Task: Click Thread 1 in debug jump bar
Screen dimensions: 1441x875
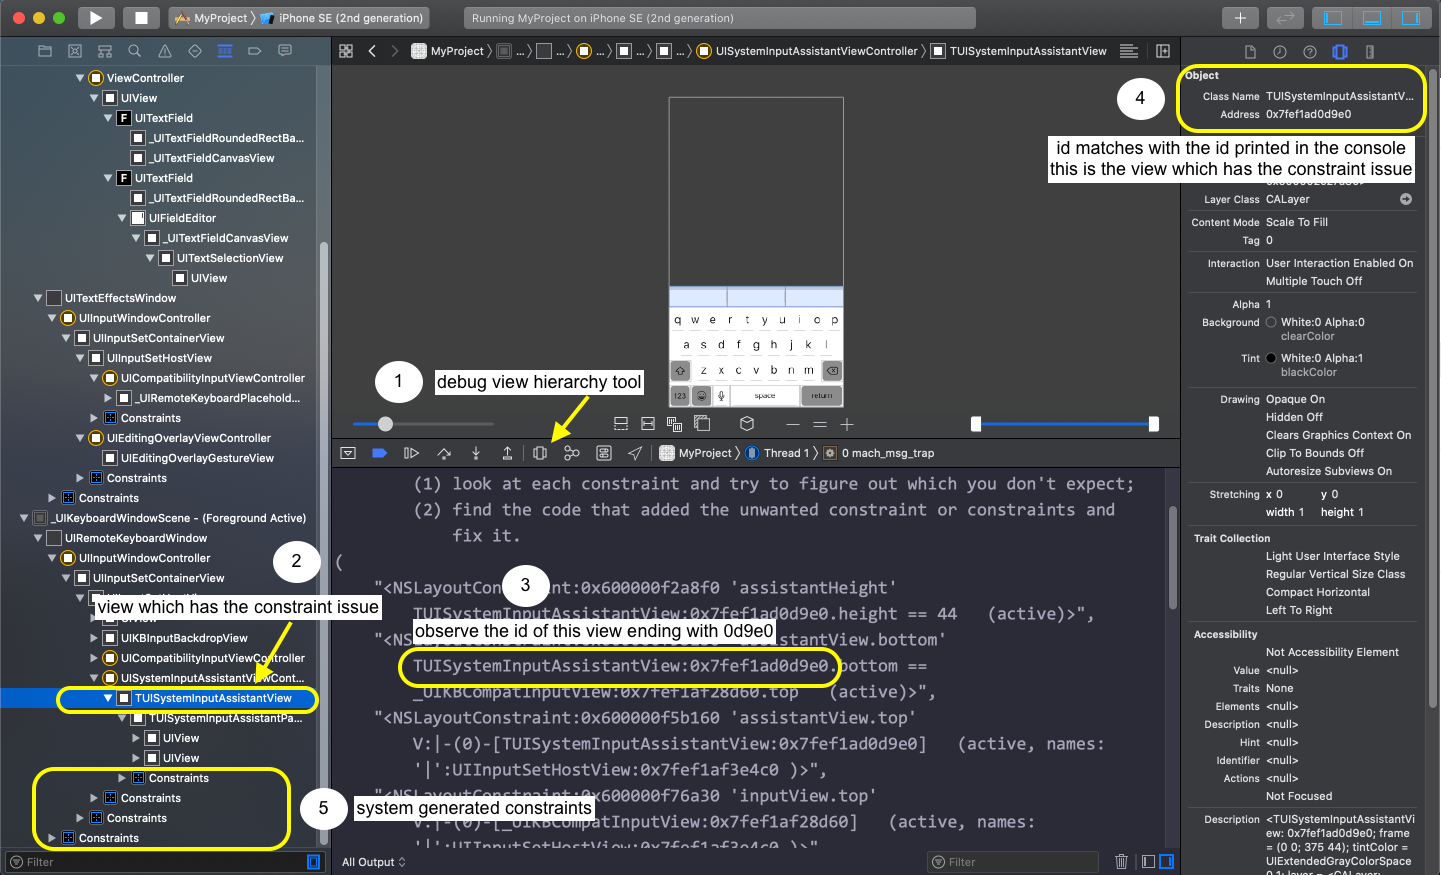Action: pos(778,453)
